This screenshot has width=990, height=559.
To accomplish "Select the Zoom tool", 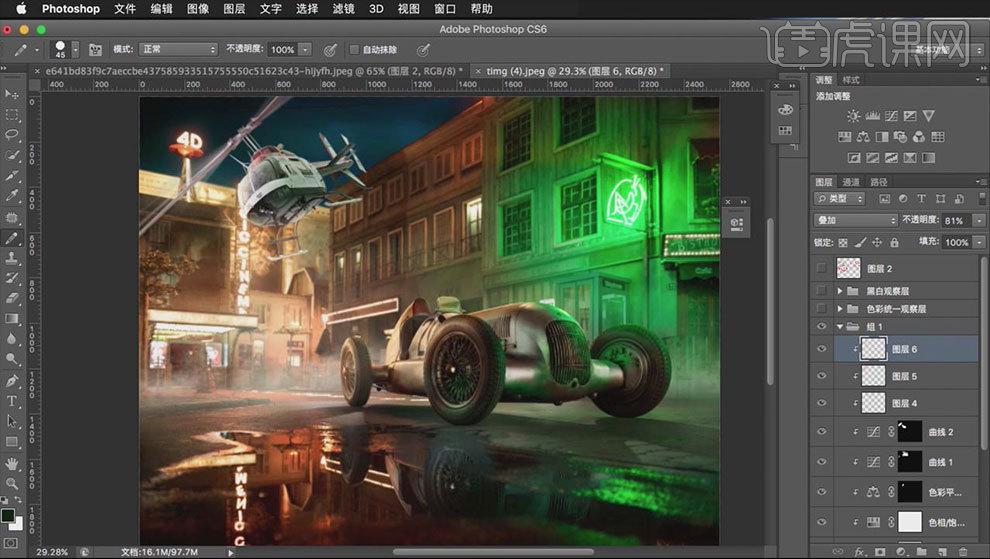I will coord(11,484).
